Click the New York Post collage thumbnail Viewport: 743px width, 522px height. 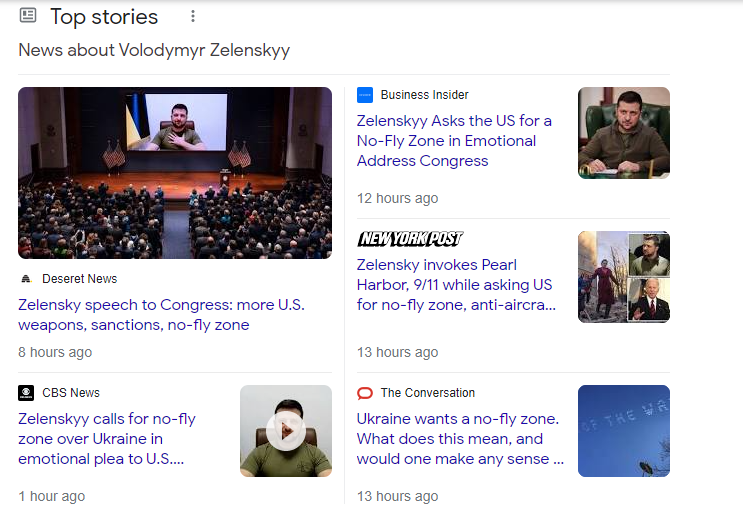[x=623, y=277]
